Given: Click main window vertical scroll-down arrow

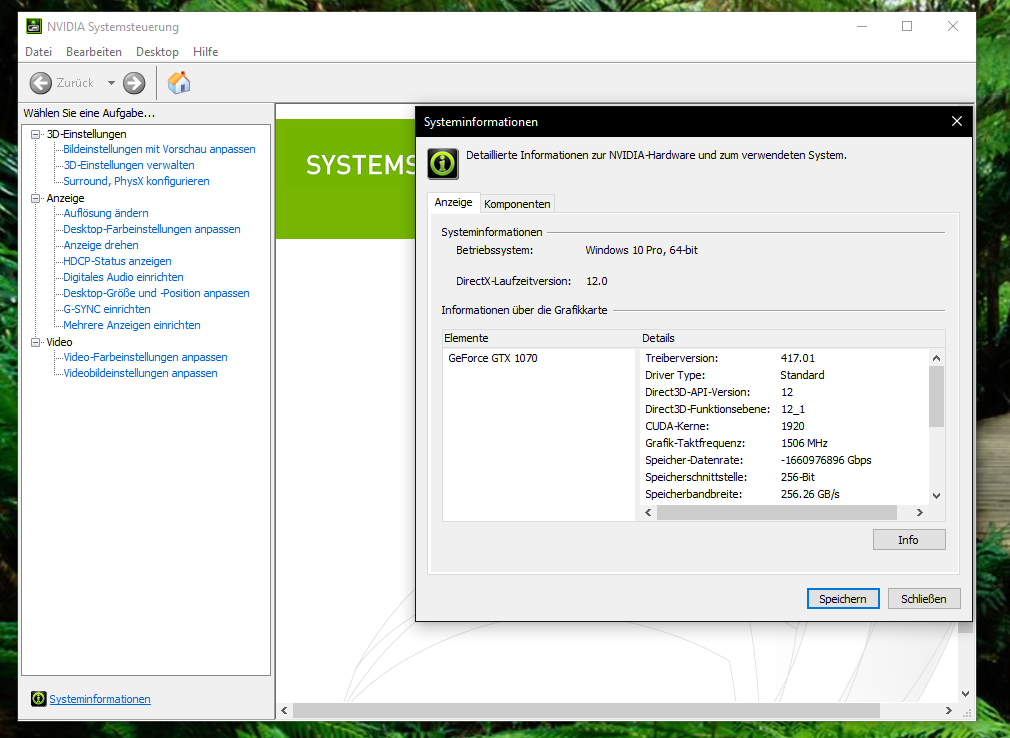Looking at the screenshot, I should (x=965, y=694).
